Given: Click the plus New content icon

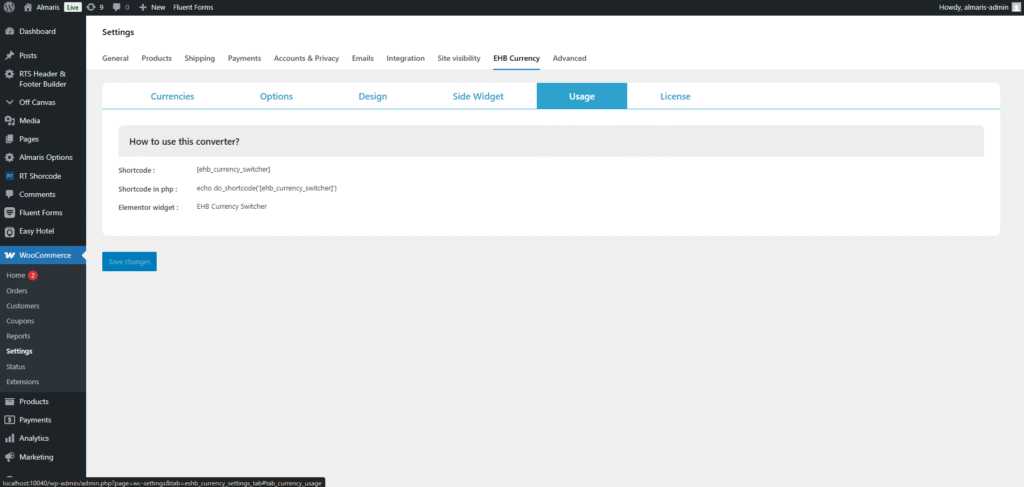Looking at the screenshot, I should click(142, 7).
